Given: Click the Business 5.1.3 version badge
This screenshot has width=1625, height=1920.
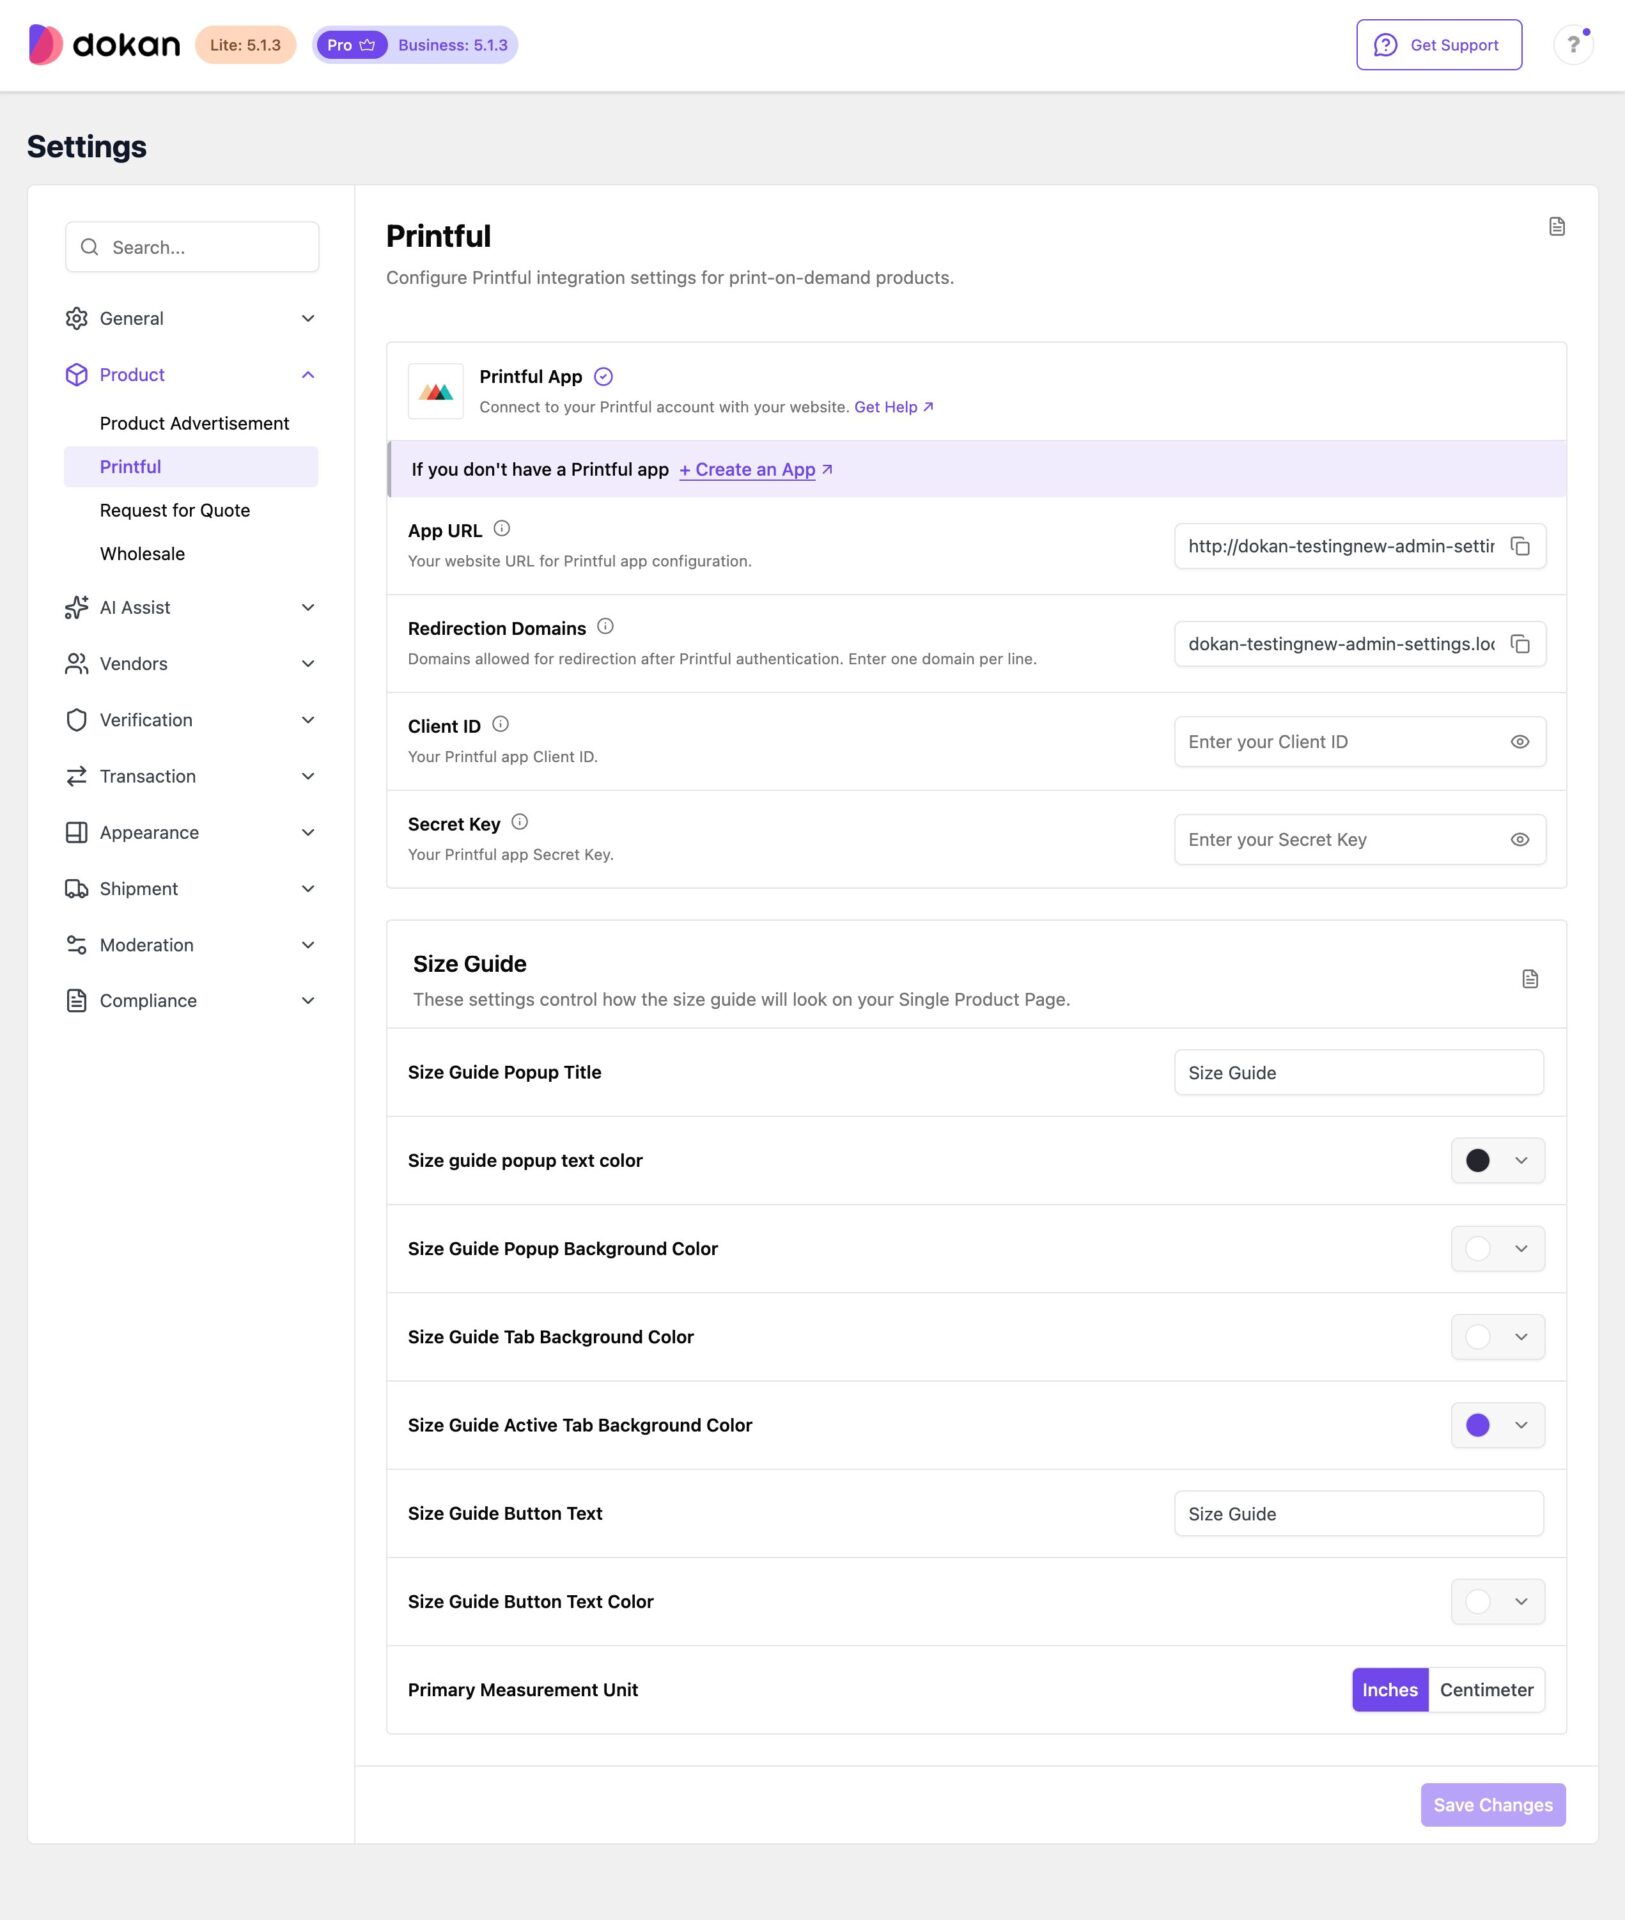Looking at the screenshot, I should [x=453, y=45].
